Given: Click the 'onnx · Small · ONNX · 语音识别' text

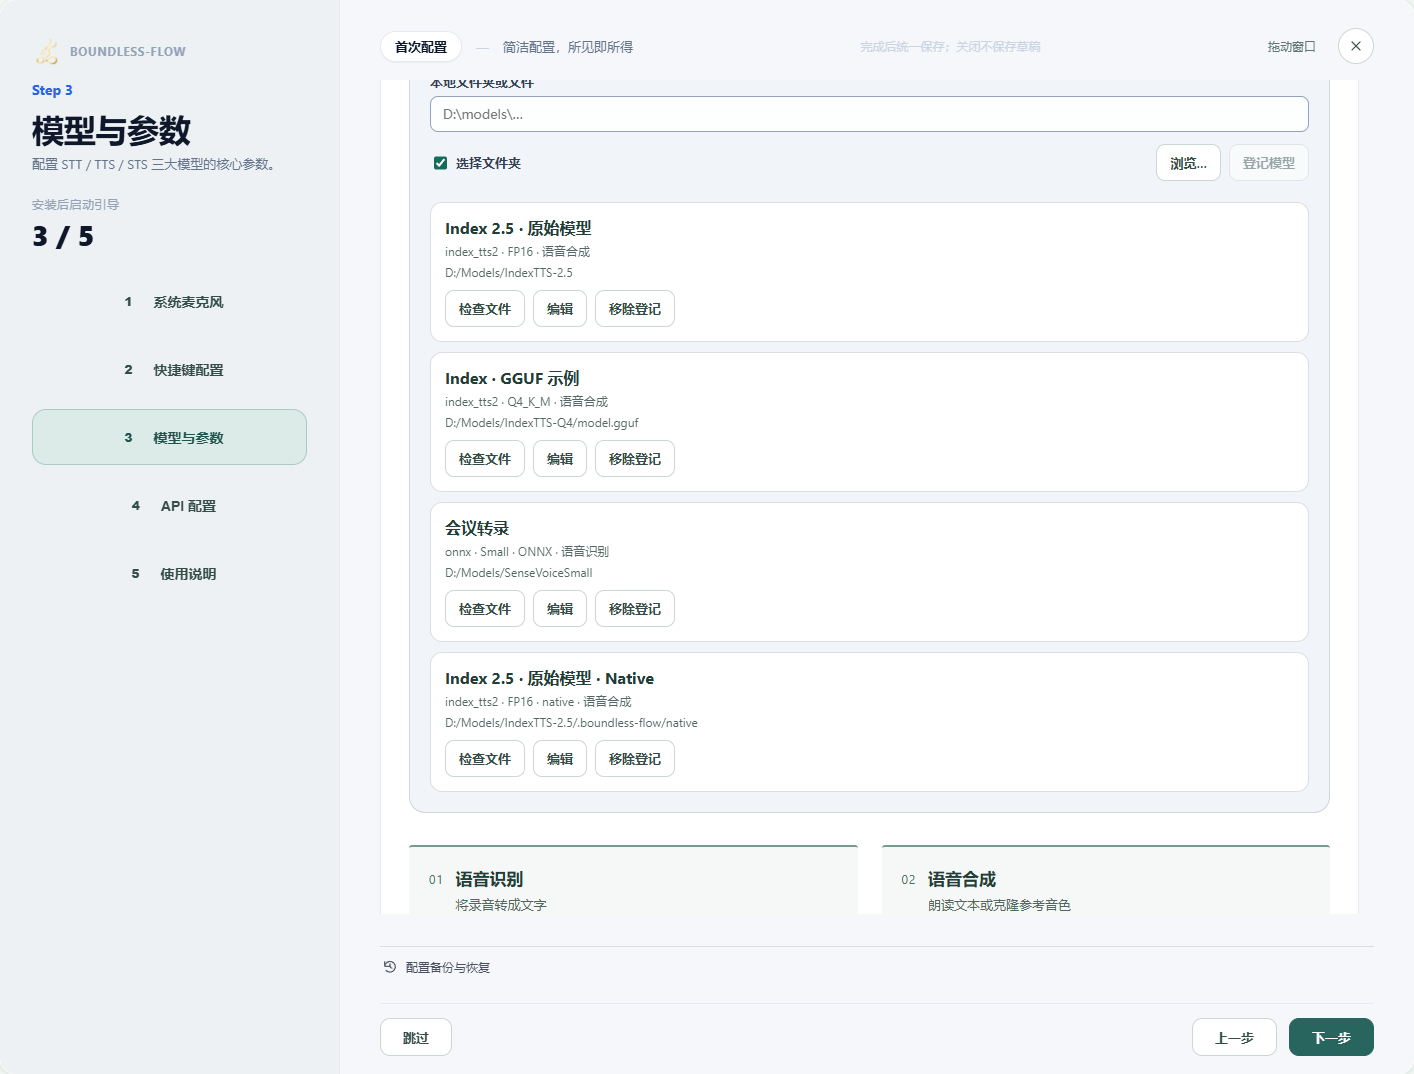Looking at the screenshot, I should click(x=527, y=552).
